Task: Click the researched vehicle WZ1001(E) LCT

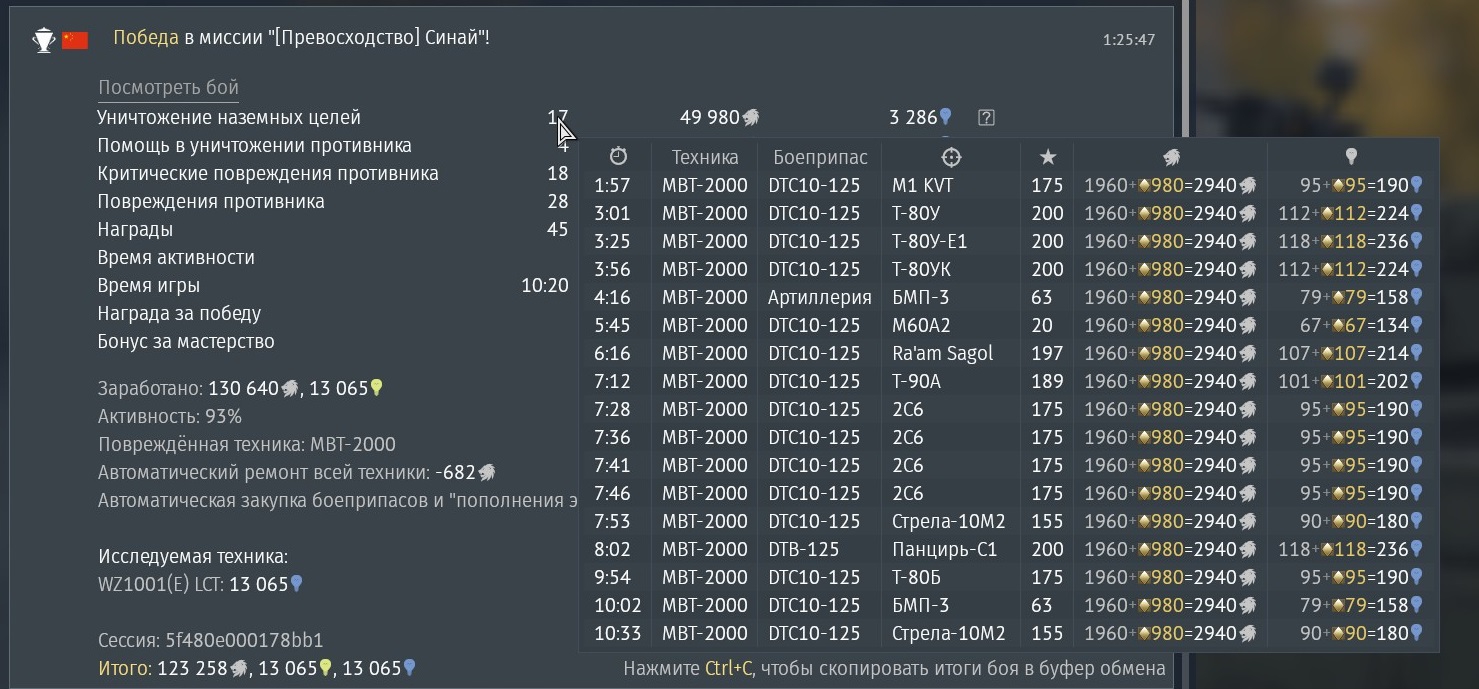Action: pos(159,584)
